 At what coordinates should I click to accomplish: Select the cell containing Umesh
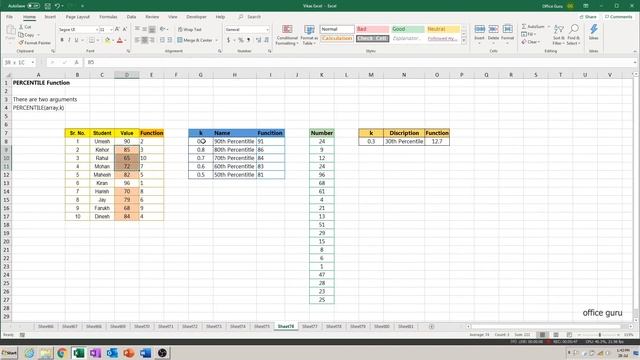coord(102,141)
